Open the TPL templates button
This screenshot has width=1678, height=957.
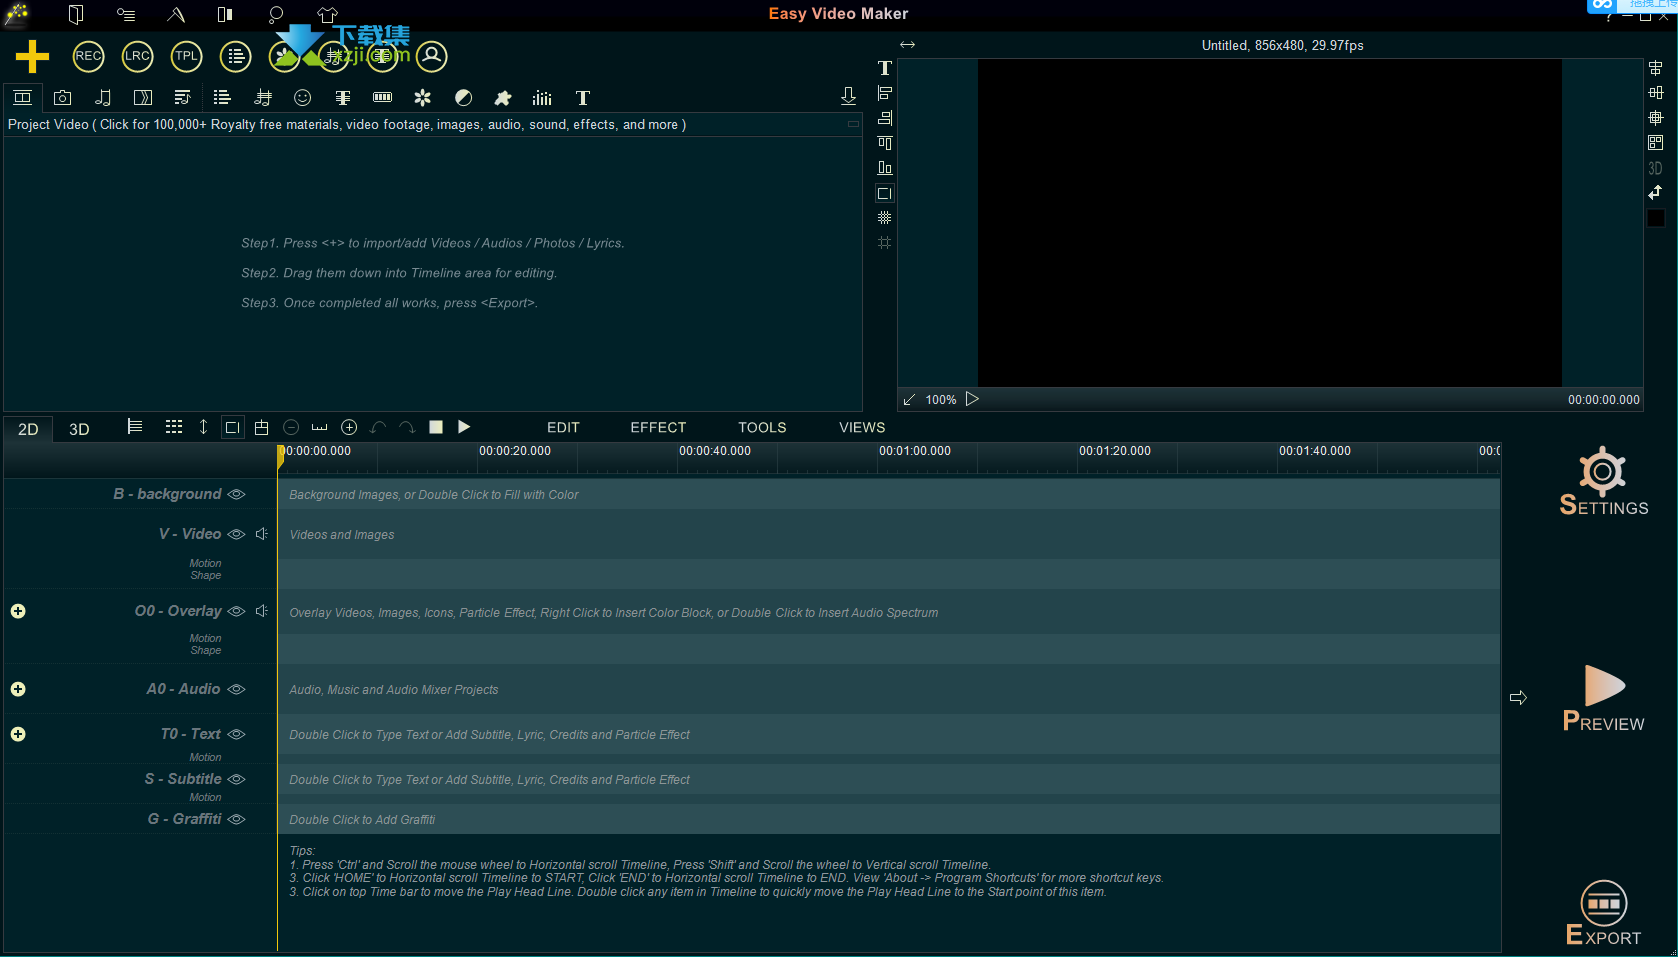point(186,56)
